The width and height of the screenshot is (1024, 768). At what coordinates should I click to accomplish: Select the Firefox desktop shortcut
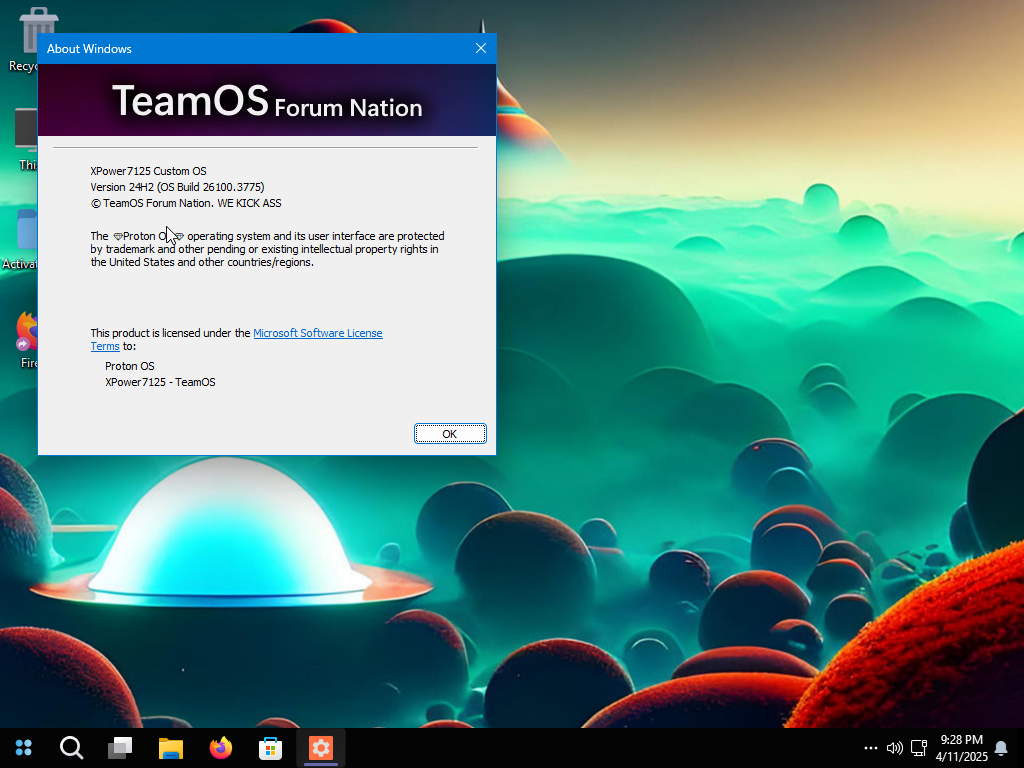(x=25, y=340)
